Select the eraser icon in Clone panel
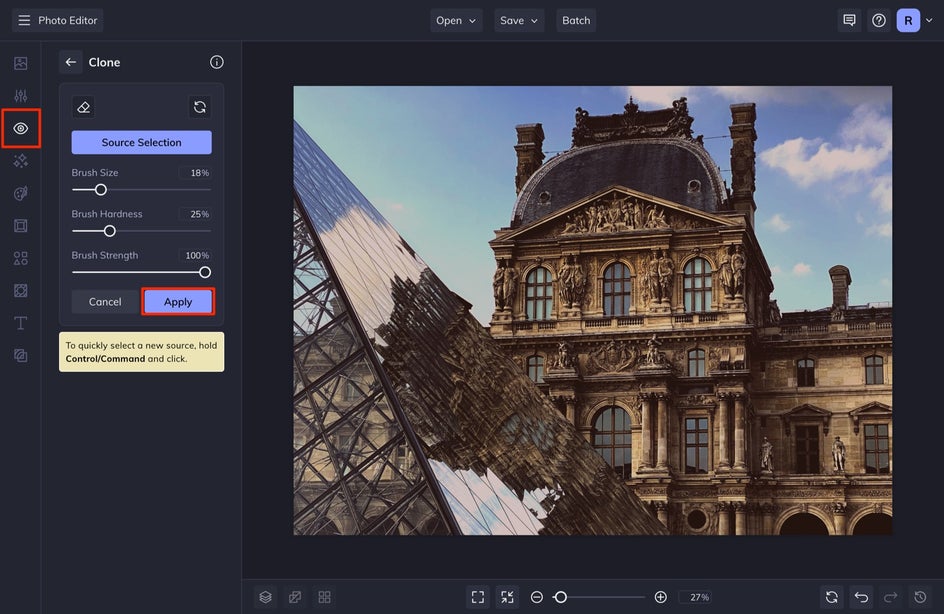This screenshot has width=944, height=614. click(x=84, y=107)
